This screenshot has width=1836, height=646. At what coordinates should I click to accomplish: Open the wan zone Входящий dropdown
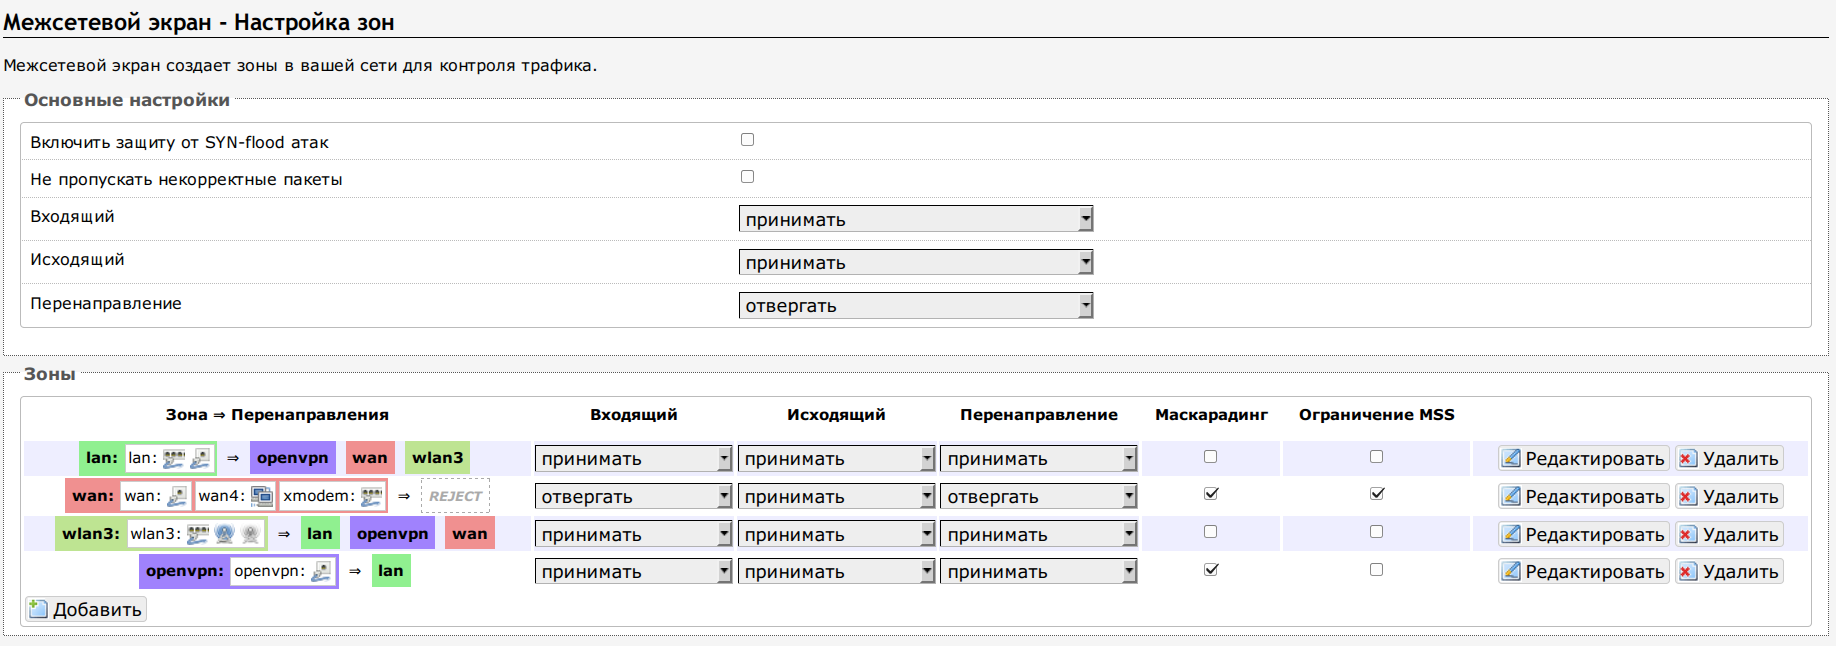(633, 497)
